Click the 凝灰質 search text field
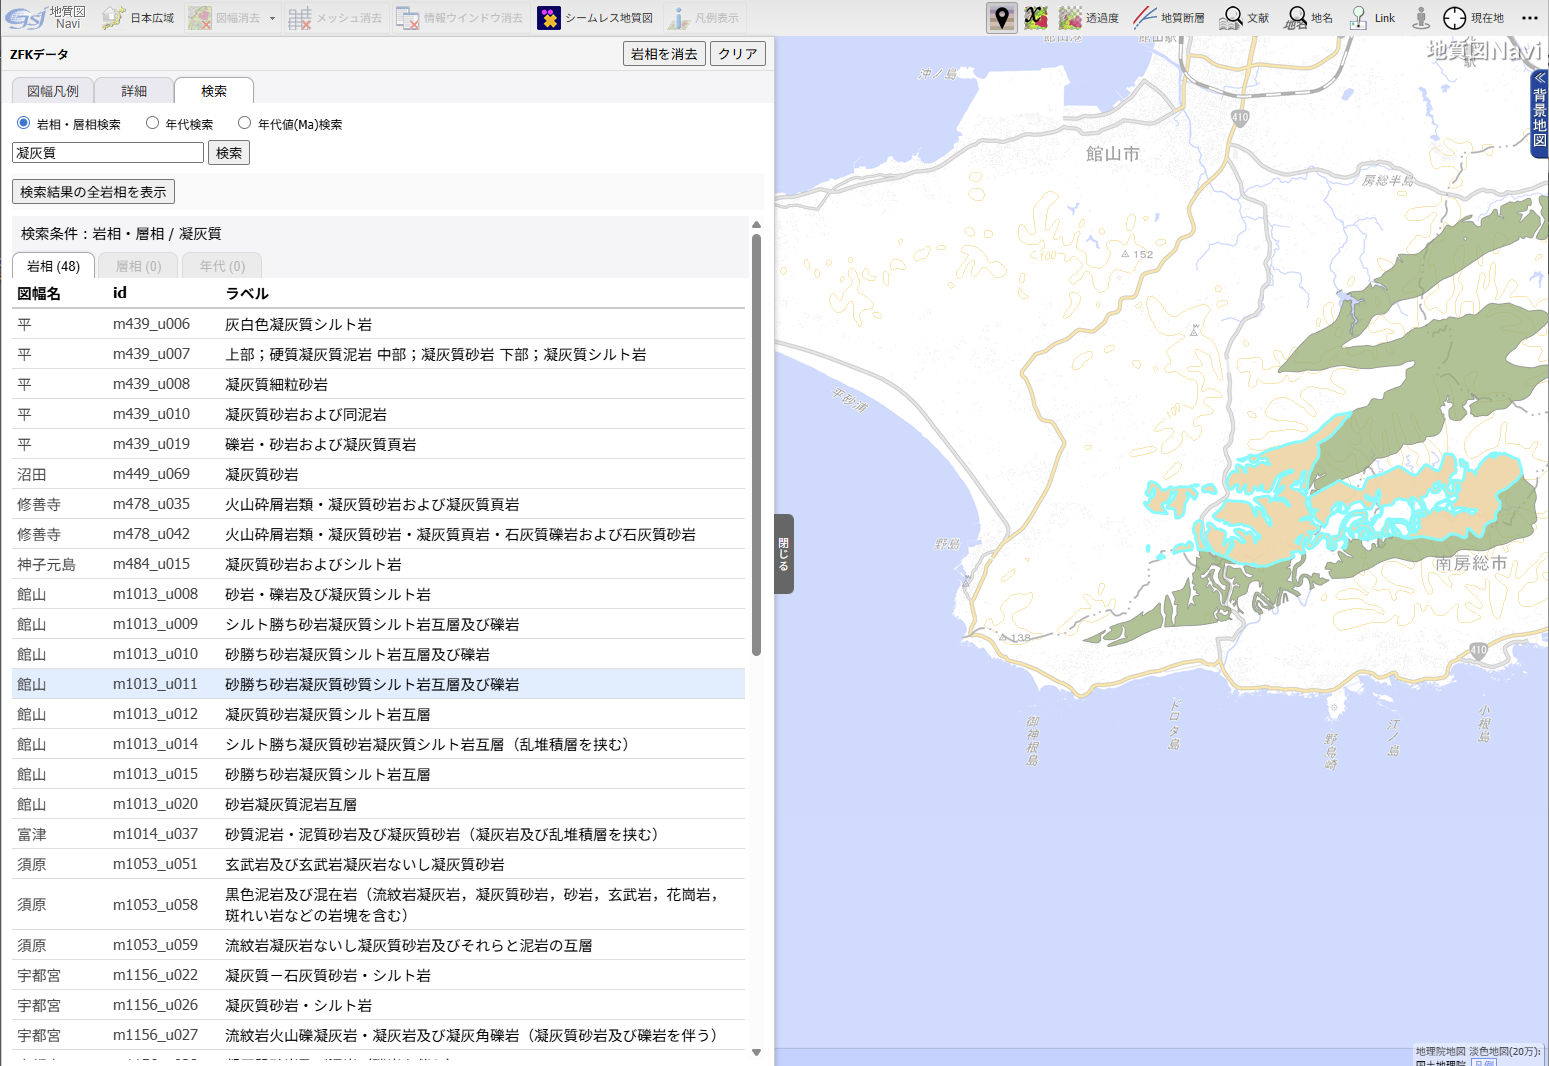Image resolution: width=1549 pixels, height=1066 pixels. point(108,153)
